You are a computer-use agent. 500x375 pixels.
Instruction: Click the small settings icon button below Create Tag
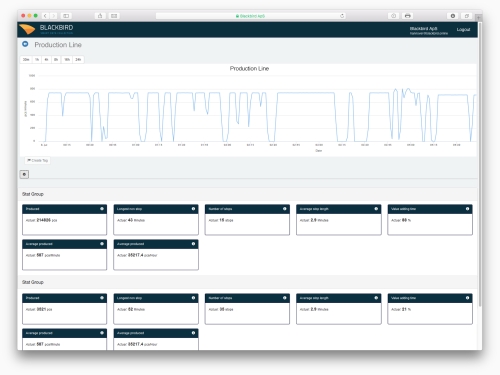(24, 174)
